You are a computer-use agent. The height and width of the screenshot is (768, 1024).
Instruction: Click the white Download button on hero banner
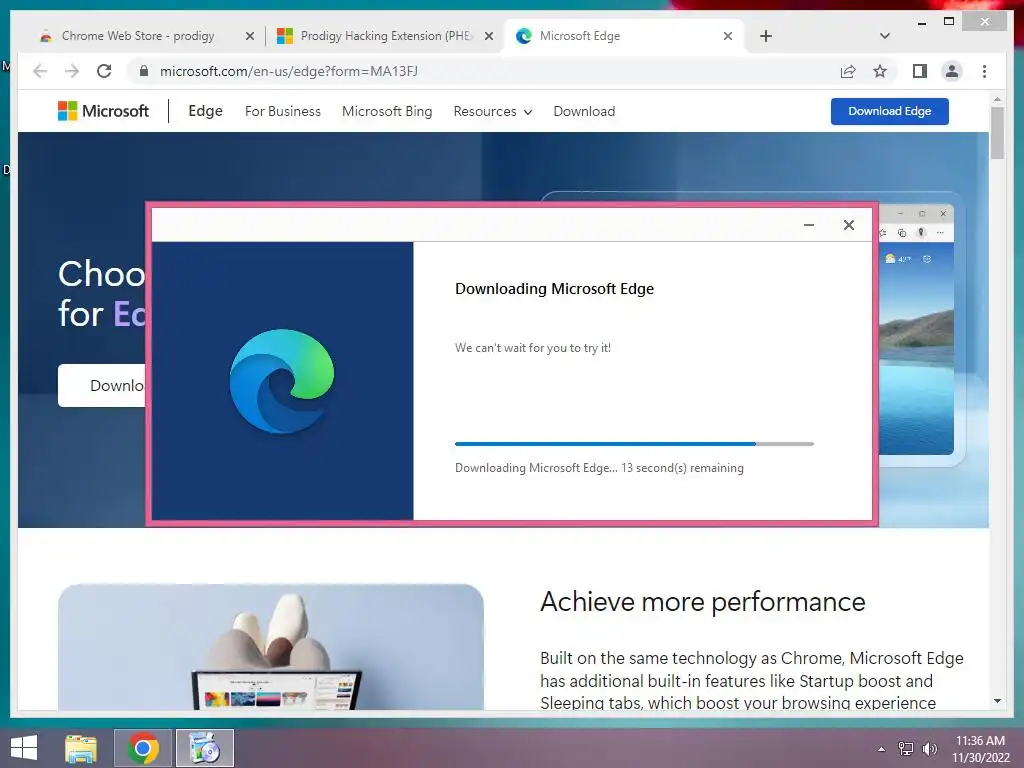click(103, 385)
